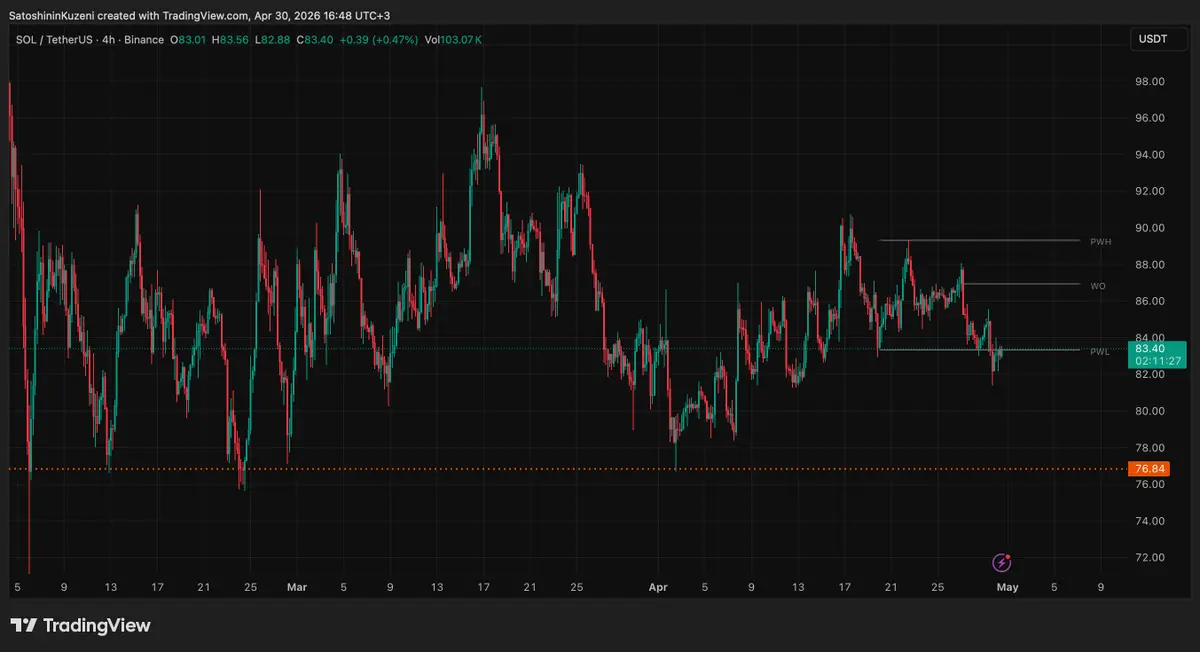1200x652 pixels.
Task: Click the Vol 103.07 K value
Action: click(x=453, y=40)
